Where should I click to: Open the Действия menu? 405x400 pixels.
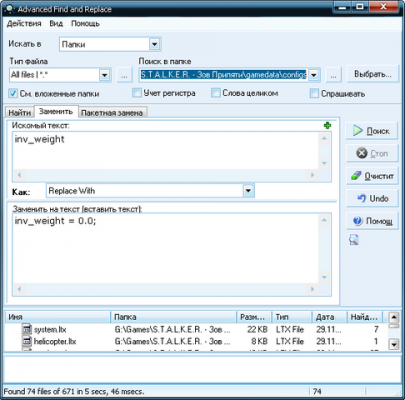point(24,24)
